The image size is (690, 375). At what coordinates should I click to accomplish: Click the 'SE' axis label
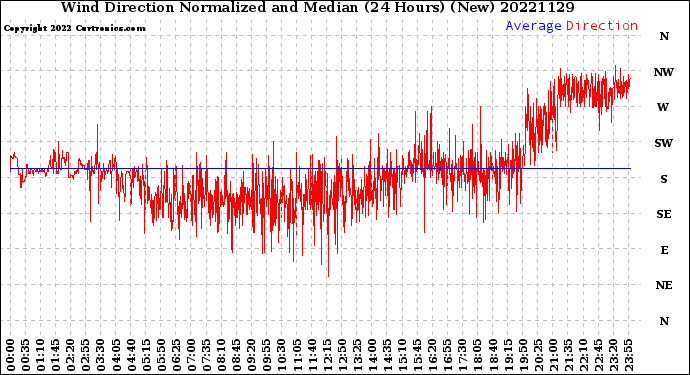point(664,214)
